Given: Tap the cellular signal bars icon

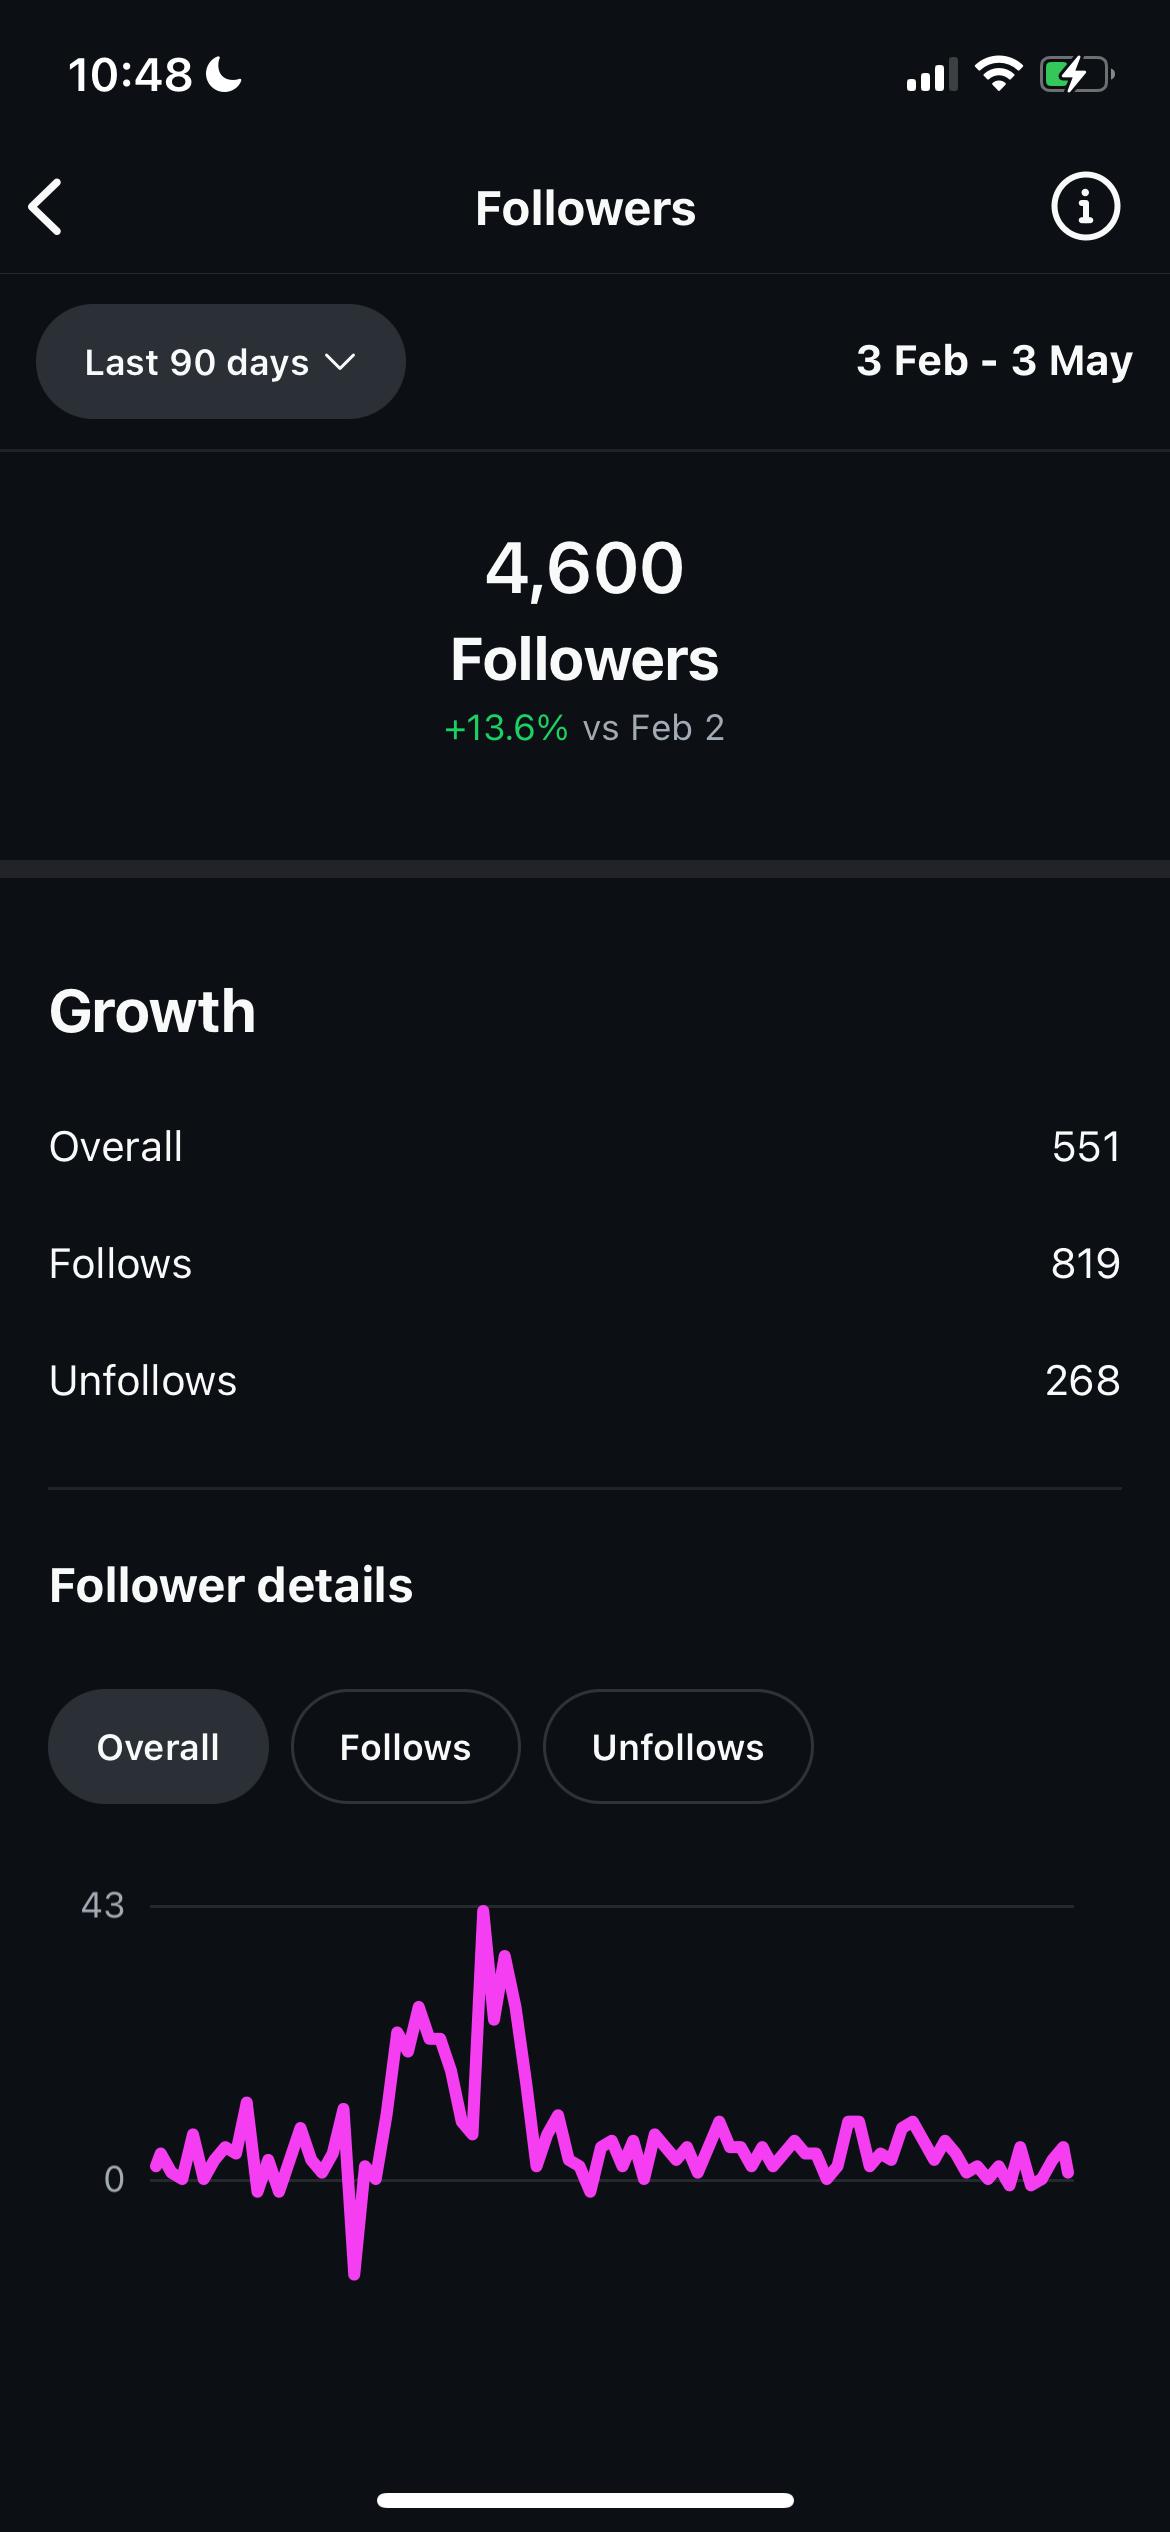Looking at the screenshot, I should [x=931, y=74].
